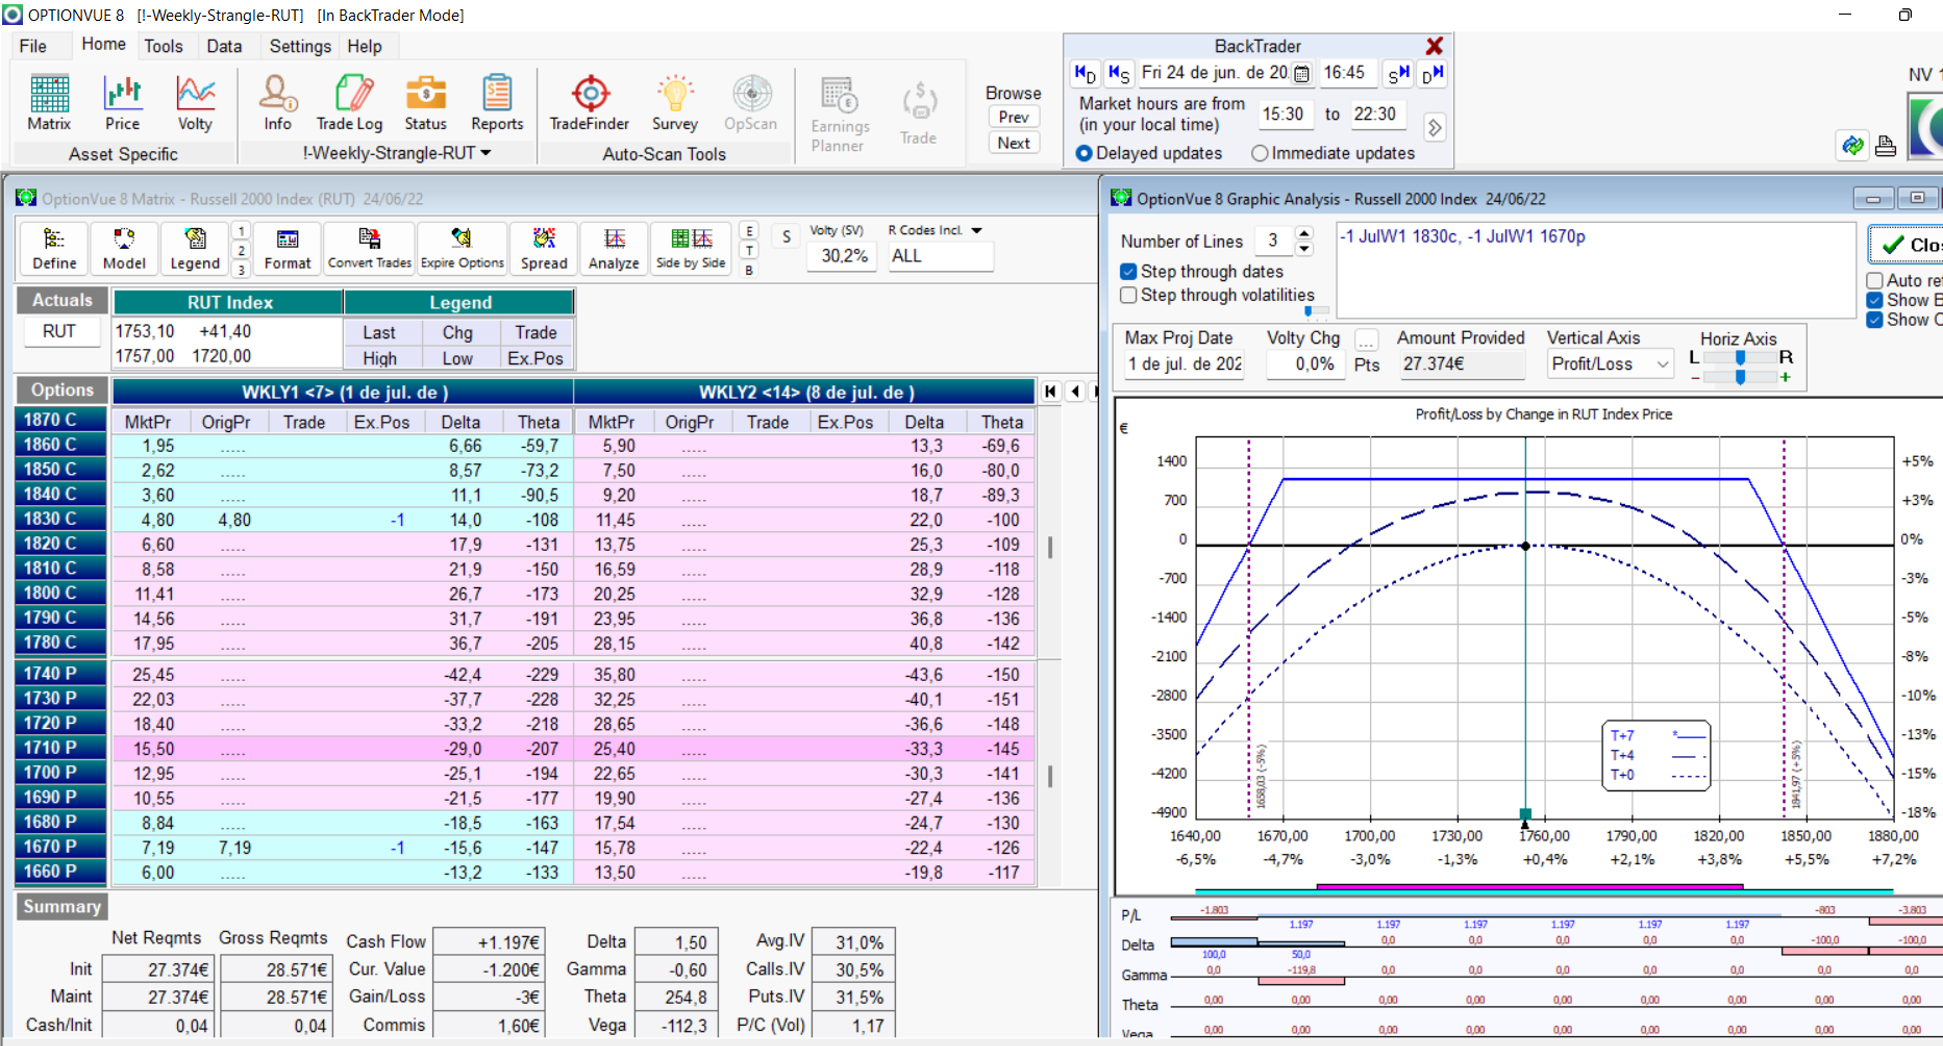Click the Summary section header

click(62, 906)
